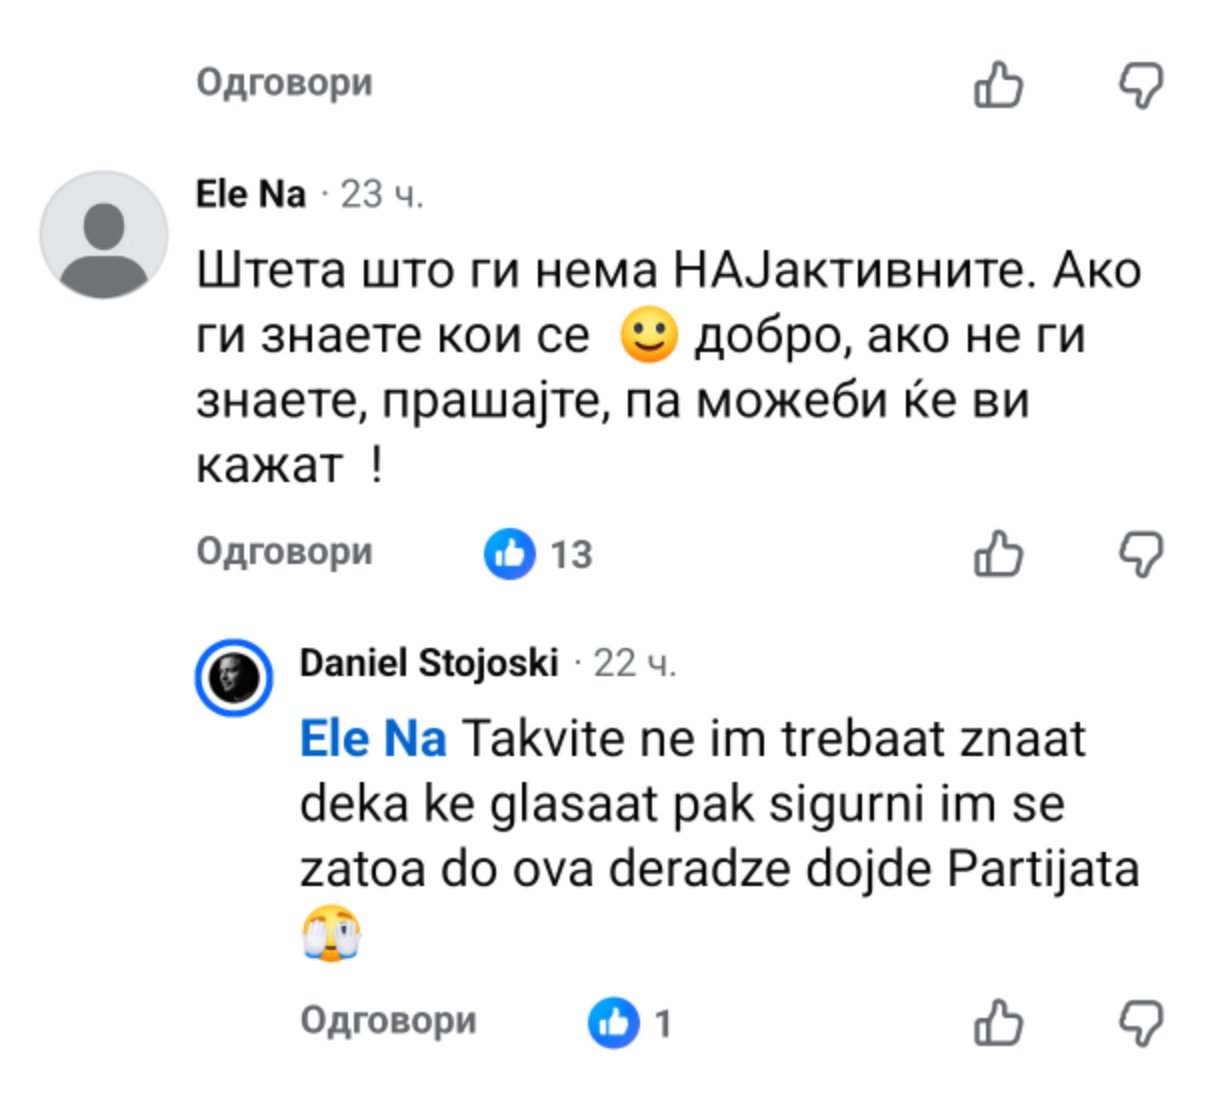Image resolution: width=1220 pixels, height=1094 pixels.
Task: Click the thumbs-down icon at the very top
Action: point(1140,84)
